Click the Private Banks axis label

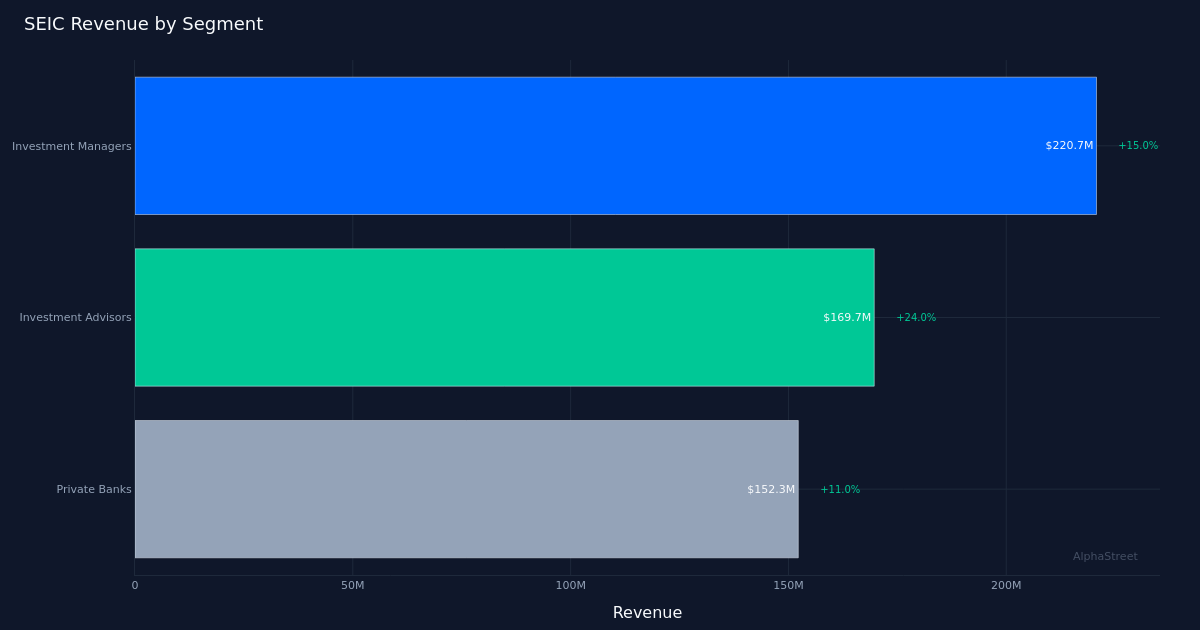tap(94, 489)
